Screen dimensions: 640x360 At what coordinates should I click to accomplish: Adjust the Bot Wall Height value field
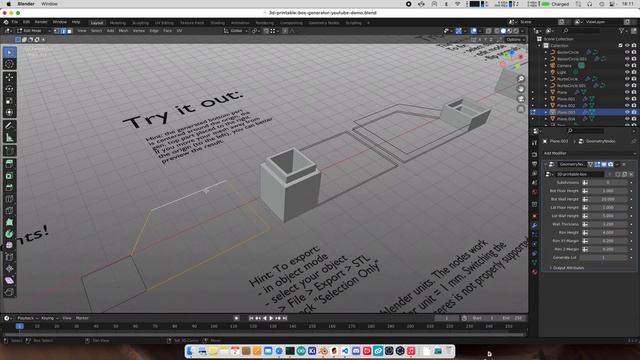click(x=608, y=199)
